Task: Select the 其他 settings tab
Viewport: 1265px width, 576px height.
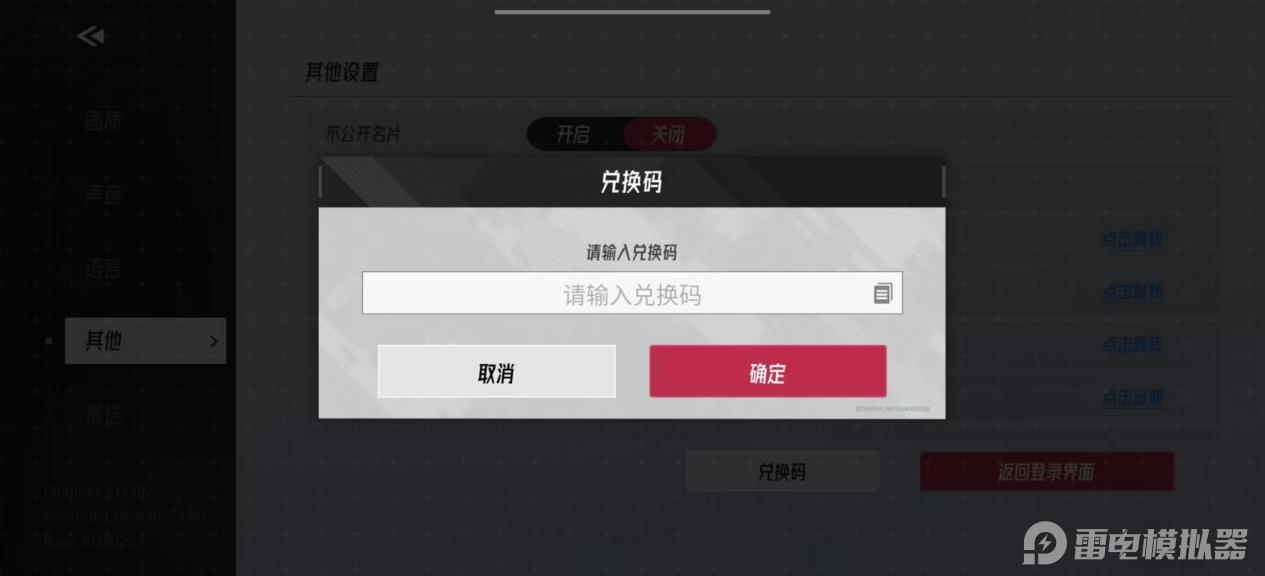Action: click(x=145, y=341)
